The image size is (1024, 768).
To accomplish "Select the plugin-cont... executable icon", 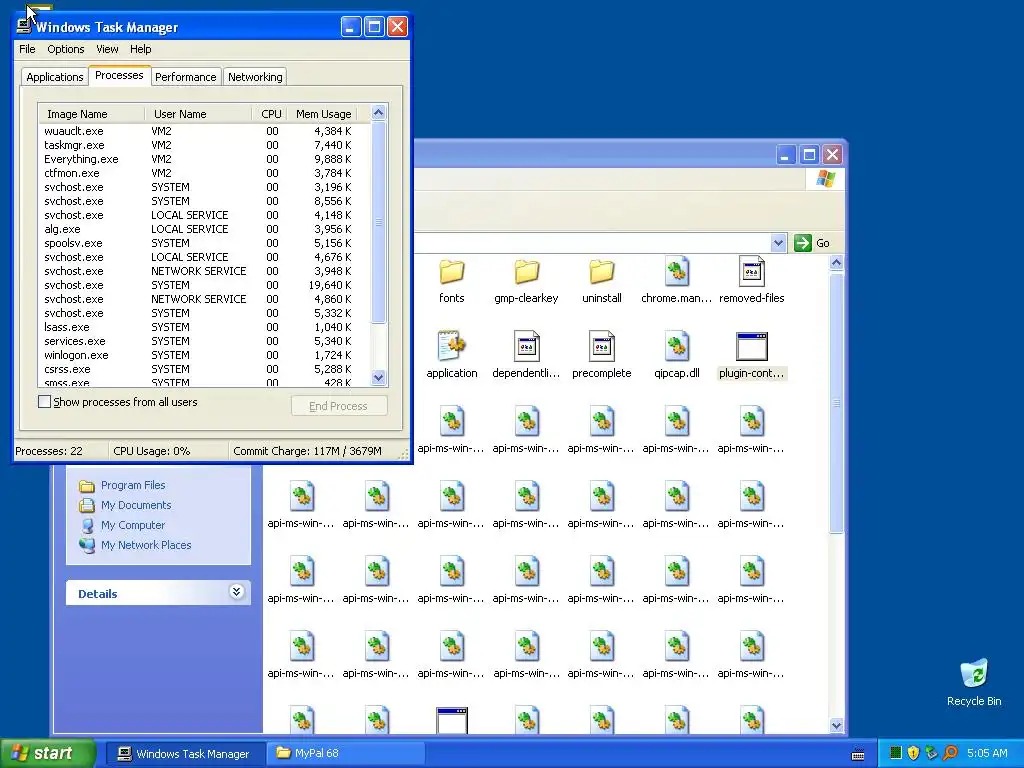I will [752, 347].
